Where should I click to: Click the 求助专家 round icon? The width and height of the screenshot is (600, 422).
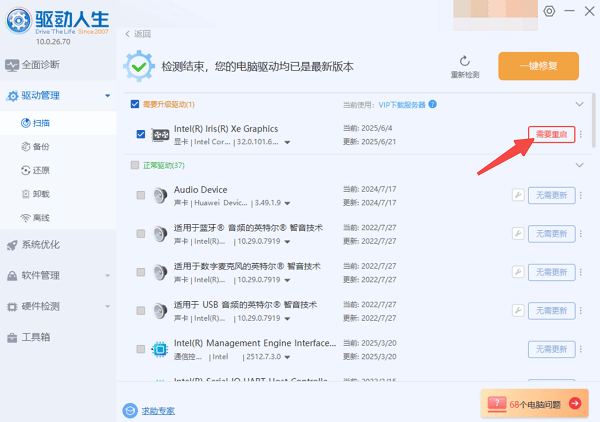pos(130,411)
